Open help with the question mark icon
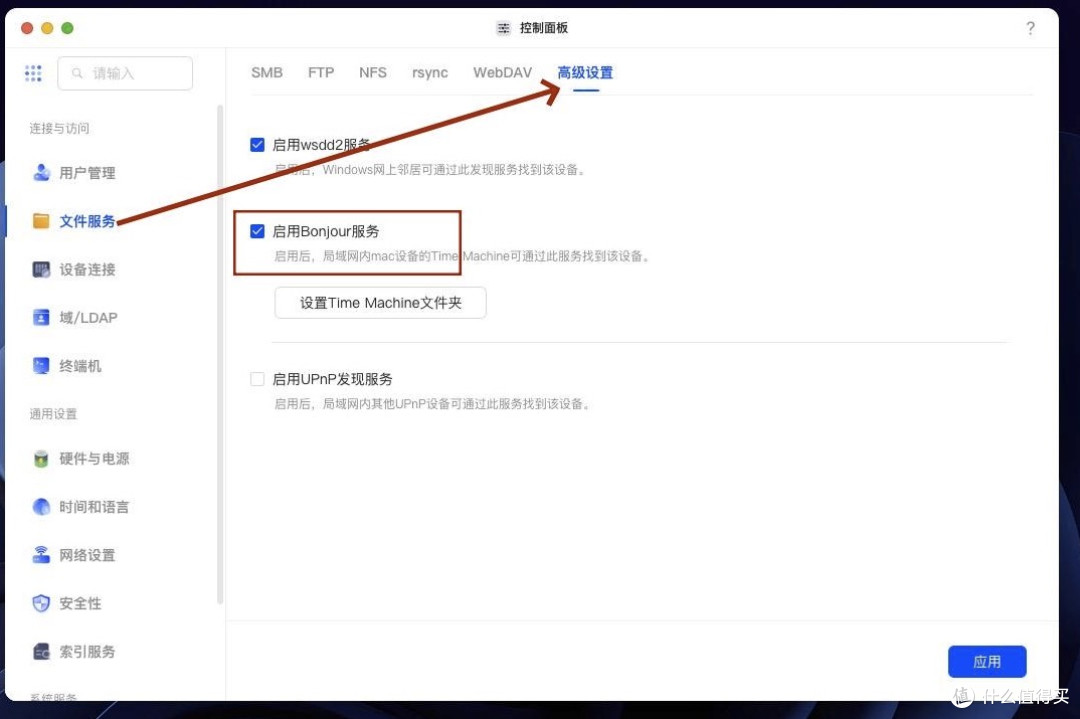The width and height of the screenshot is (1080, 719). pos(1030,28)
